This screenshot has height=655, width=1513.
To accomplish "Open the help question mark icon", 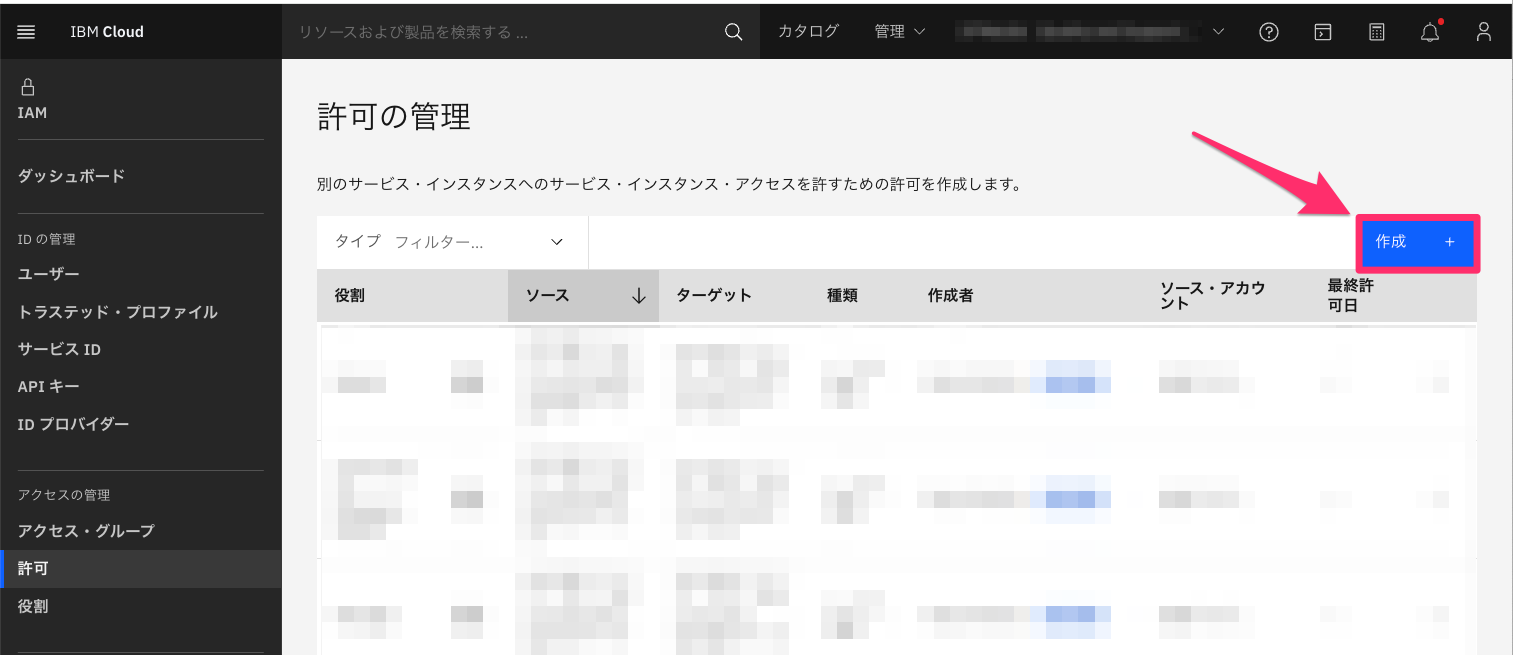I will coord(1268,31).
